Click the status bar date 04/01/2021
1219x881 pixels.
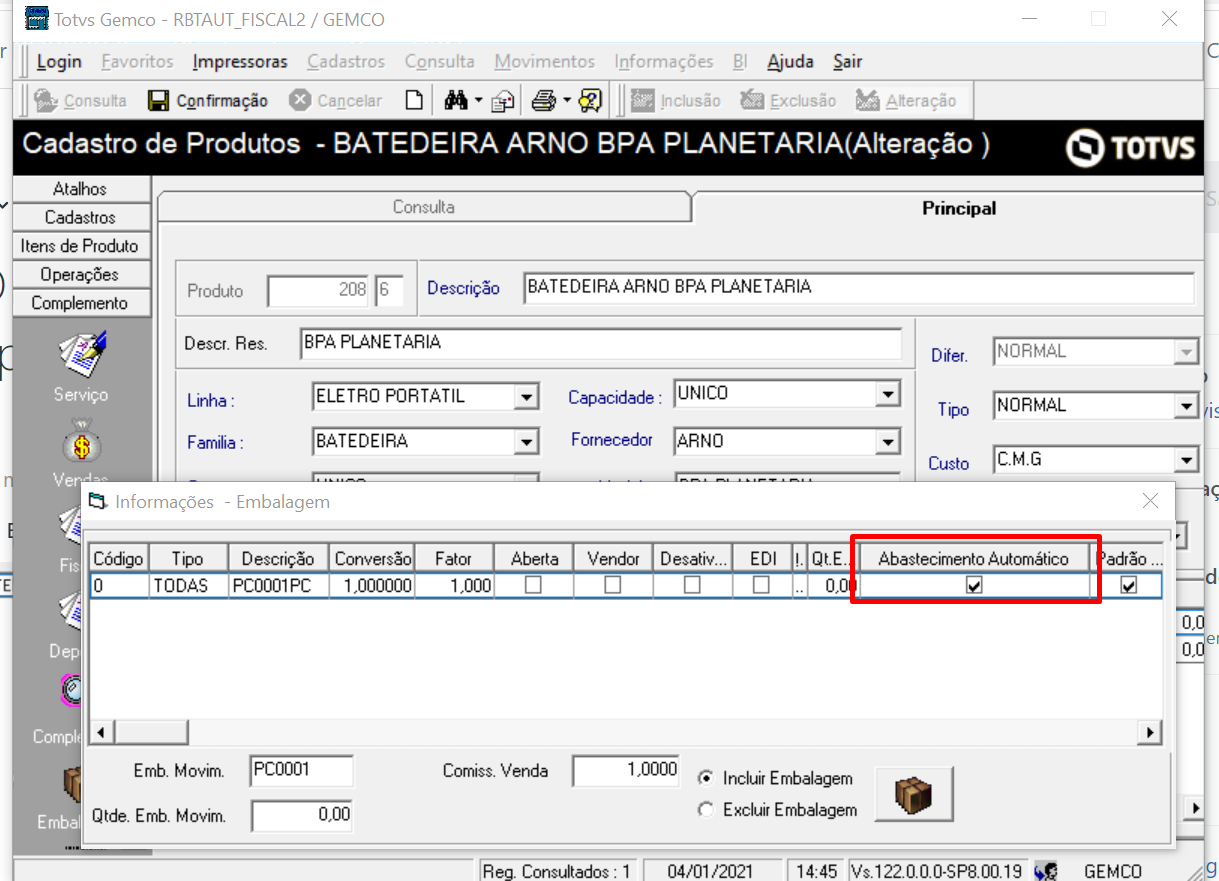click(710, 871)
